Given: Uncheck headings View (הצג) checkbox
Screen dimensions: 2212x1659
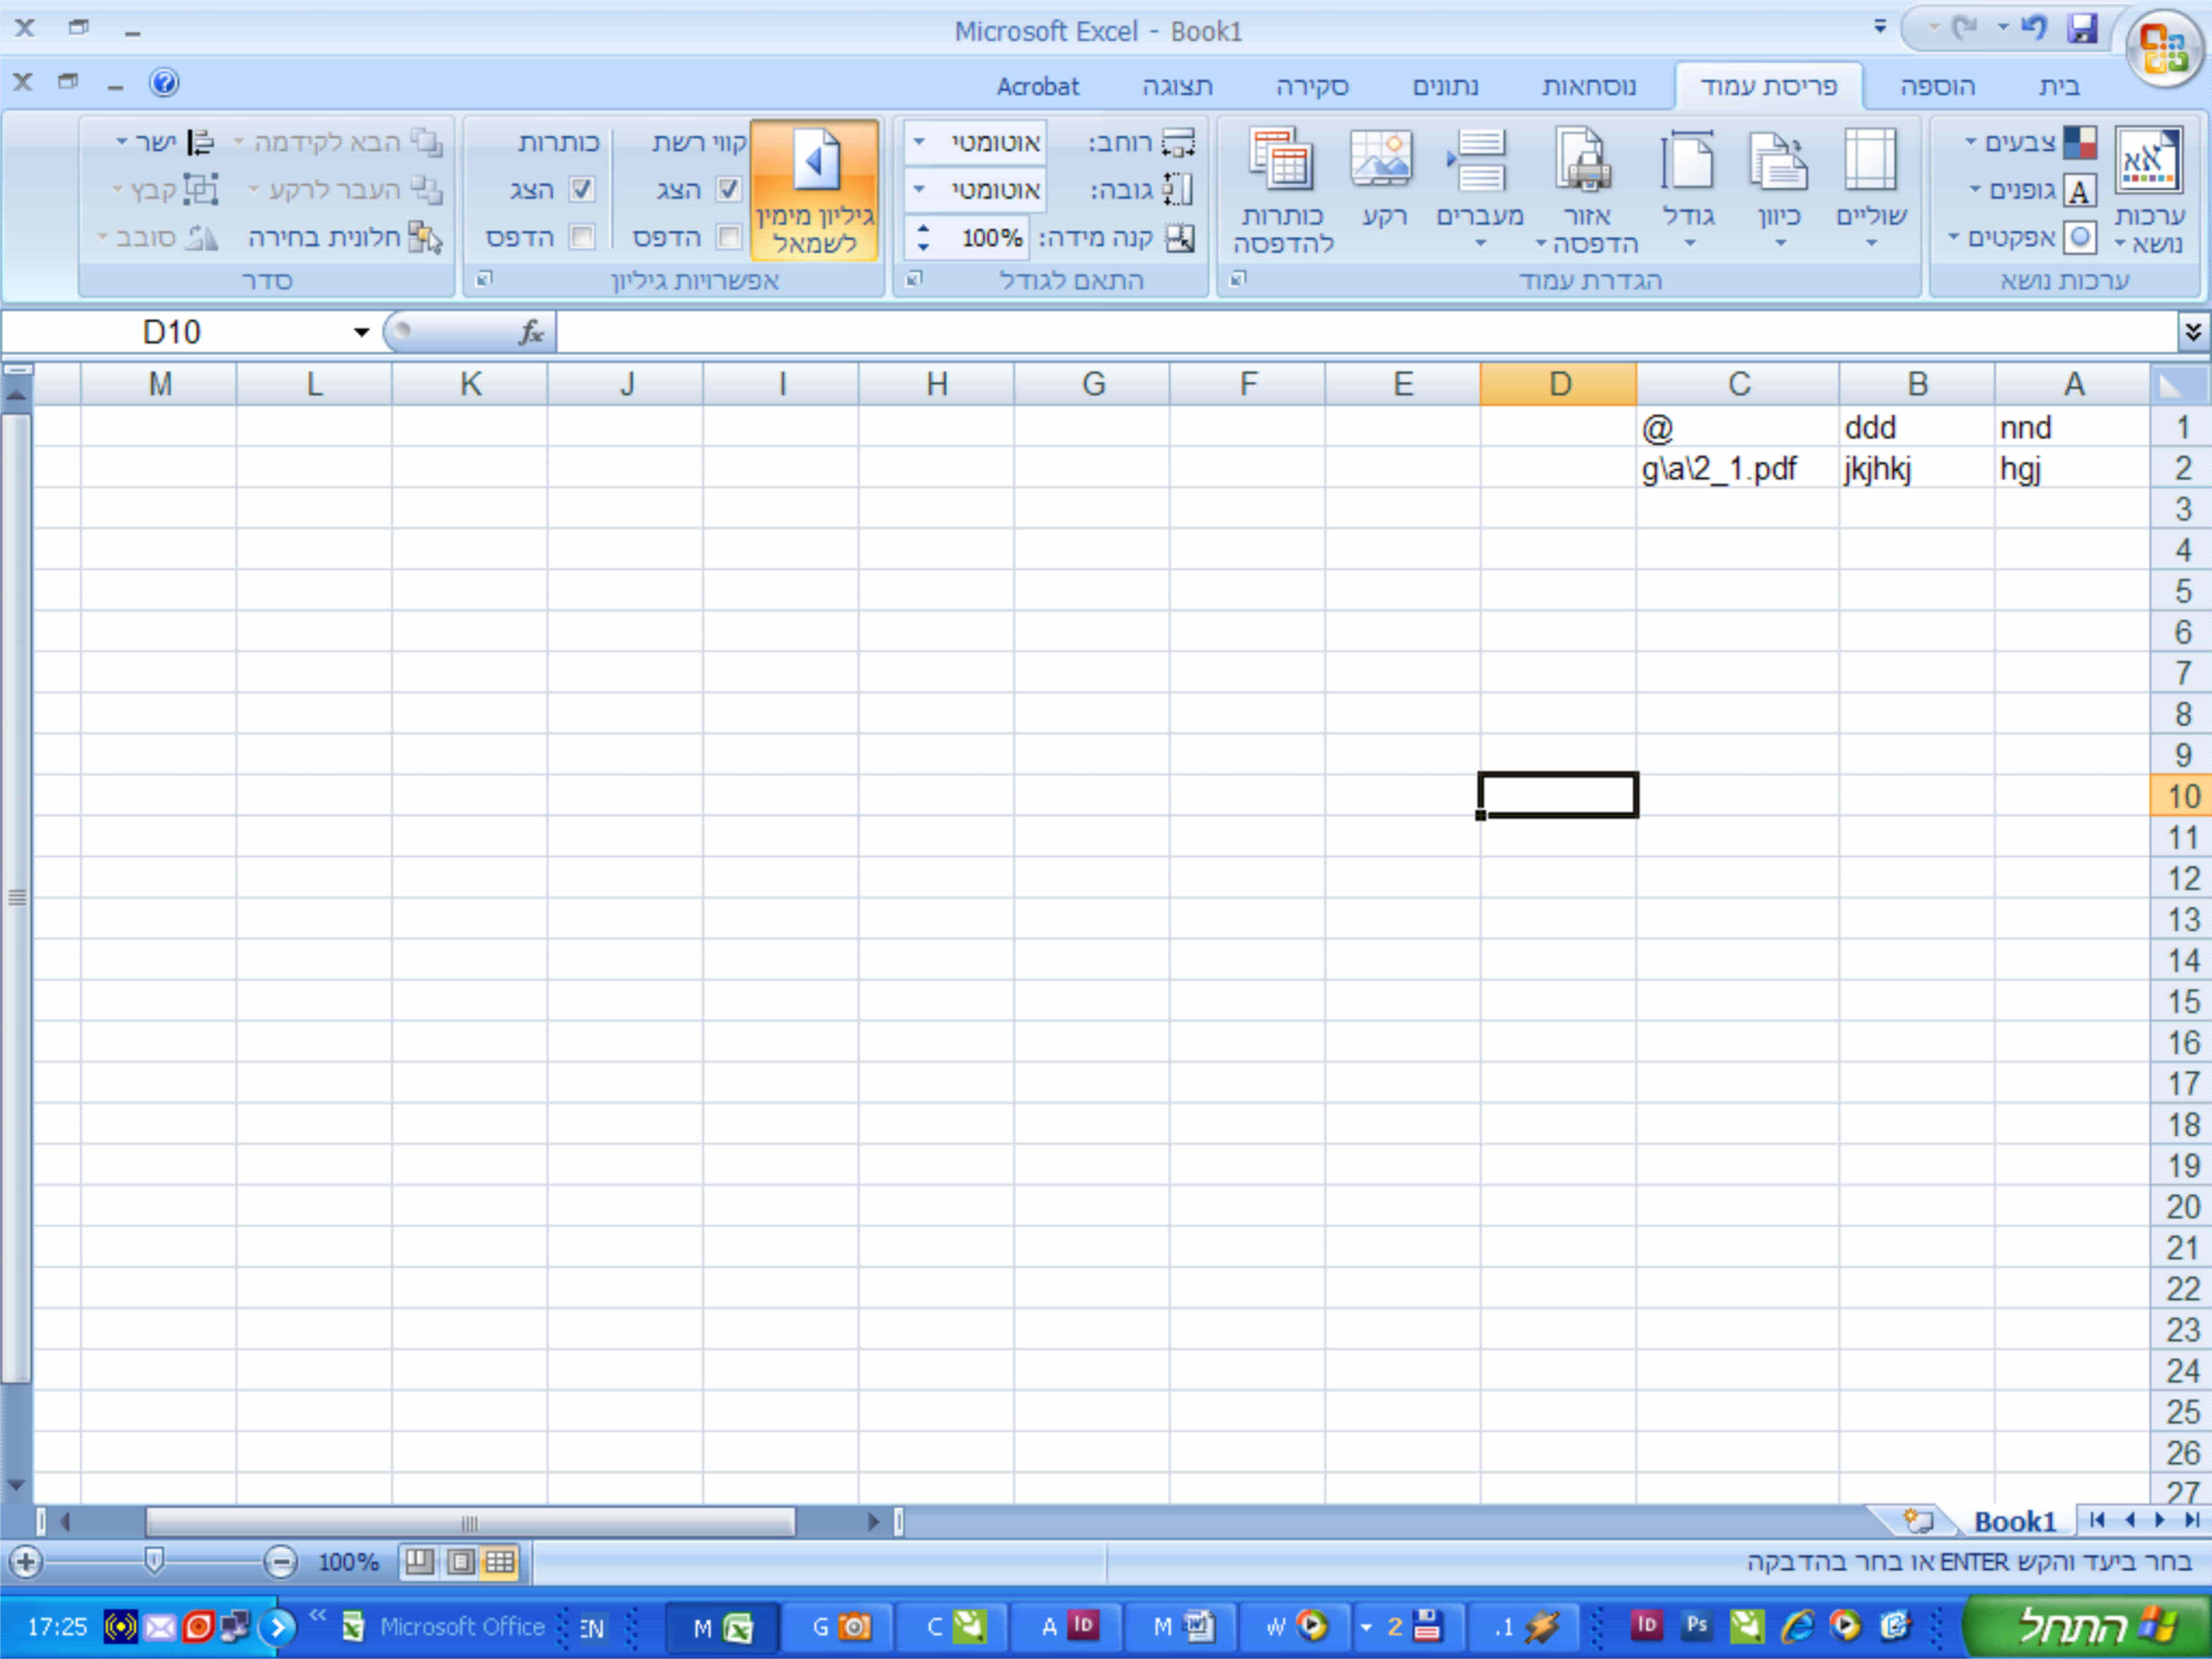Looking at the screenshot, I should click(x=582, y=189).
